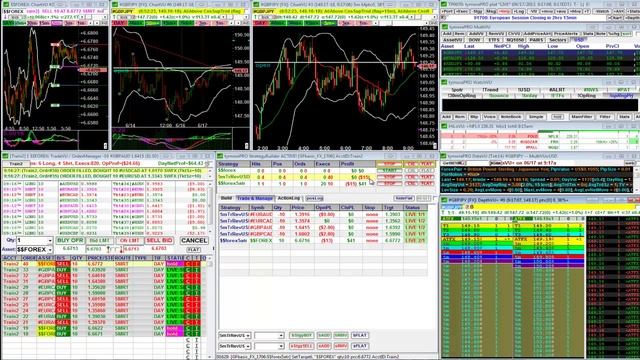Viewport: 640px width, 360px height.
Task: Open the Qty dropdown
Action: [x=50, y=240]
